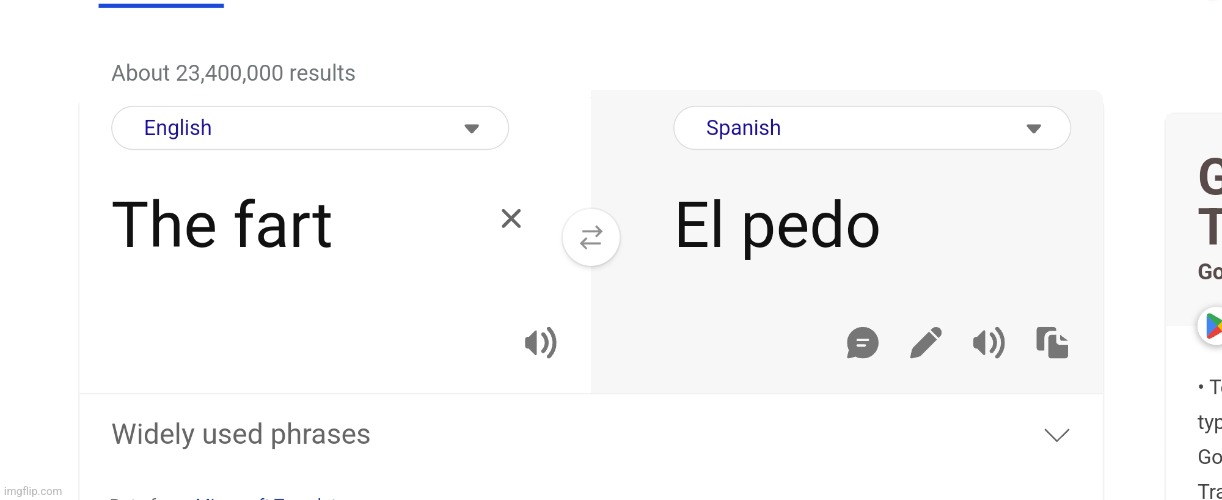Open the English source language dropdown
This screenshot has width=1222, height=500.
point(310,128)
